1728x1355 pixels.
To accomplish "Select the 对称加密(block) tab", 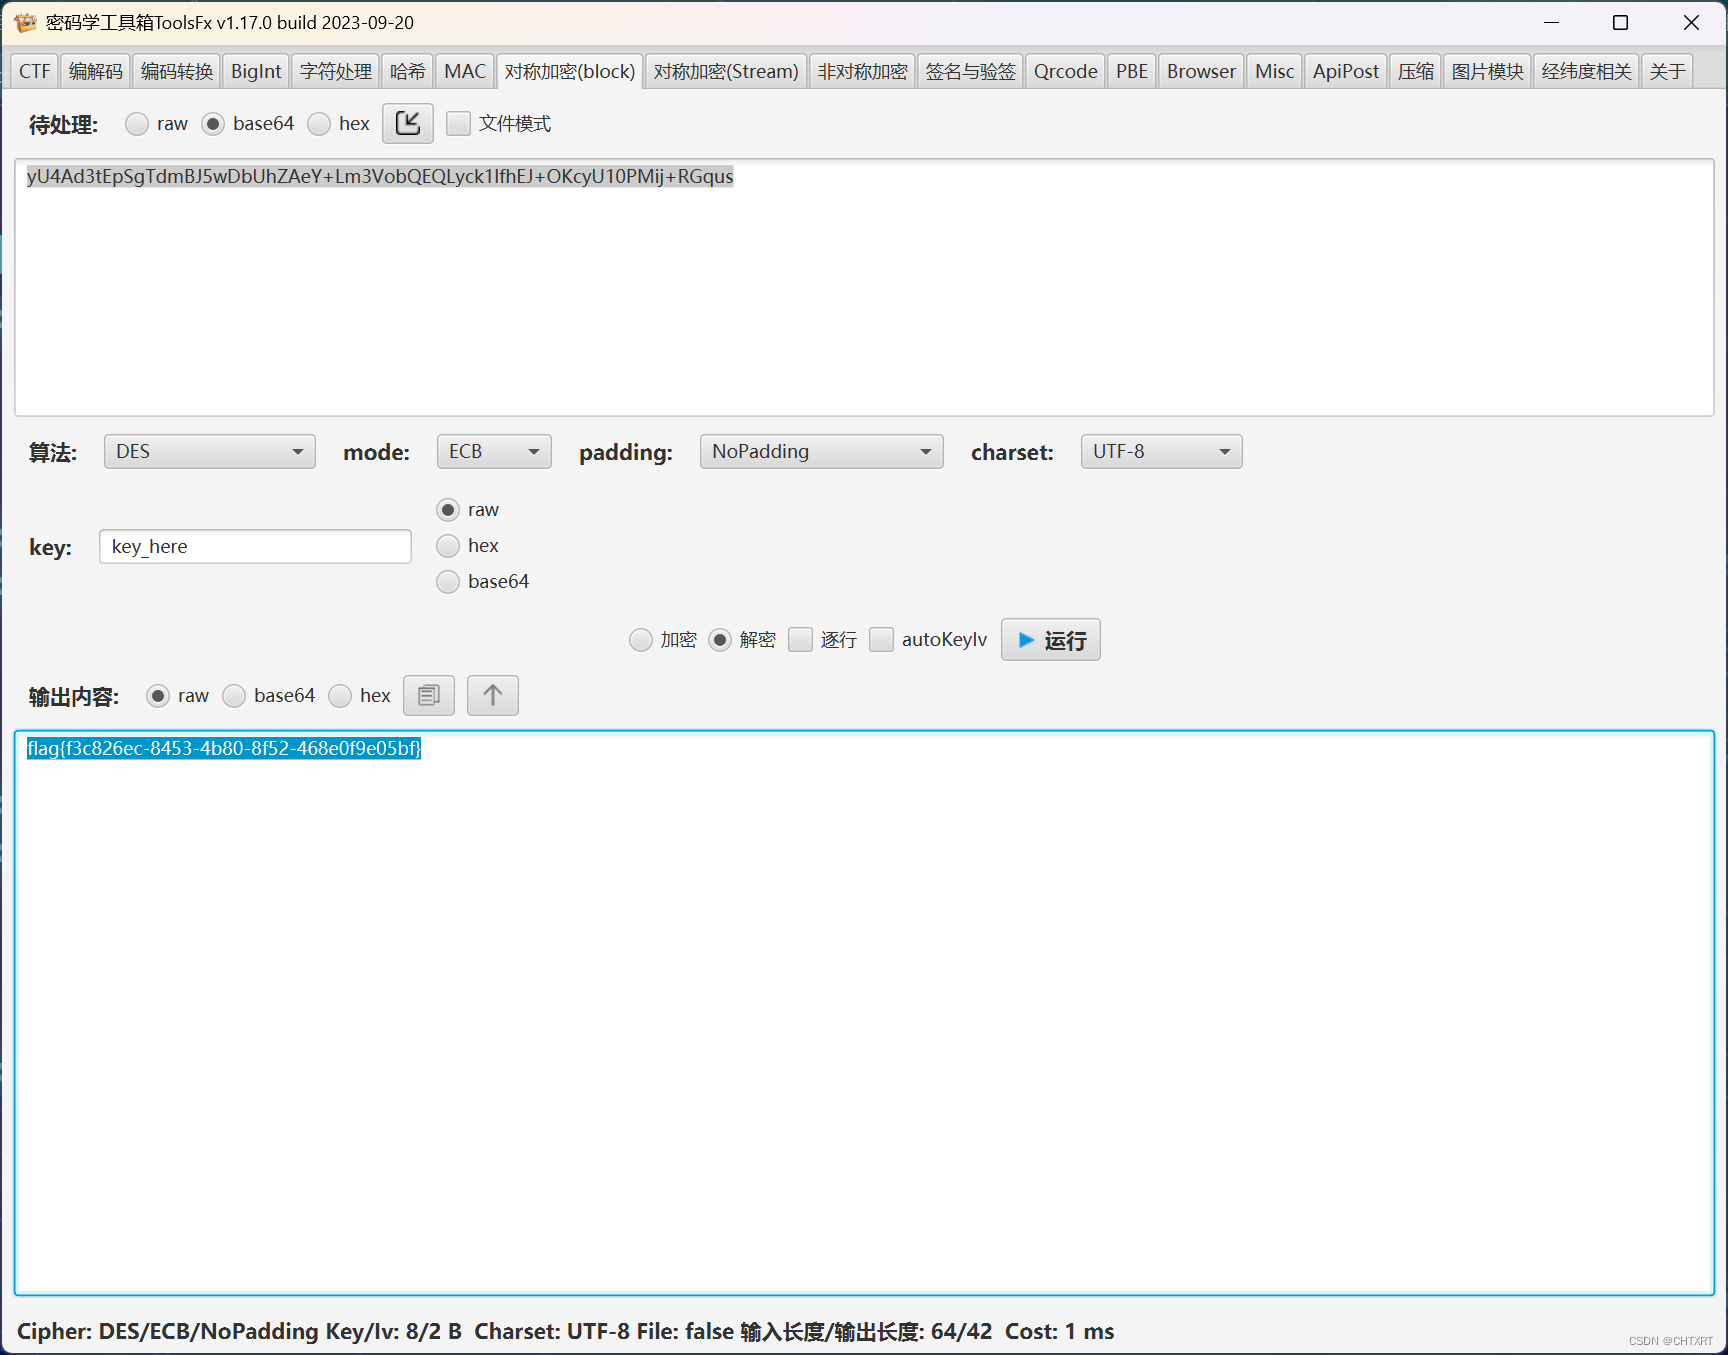I will (x=570, y=71).
